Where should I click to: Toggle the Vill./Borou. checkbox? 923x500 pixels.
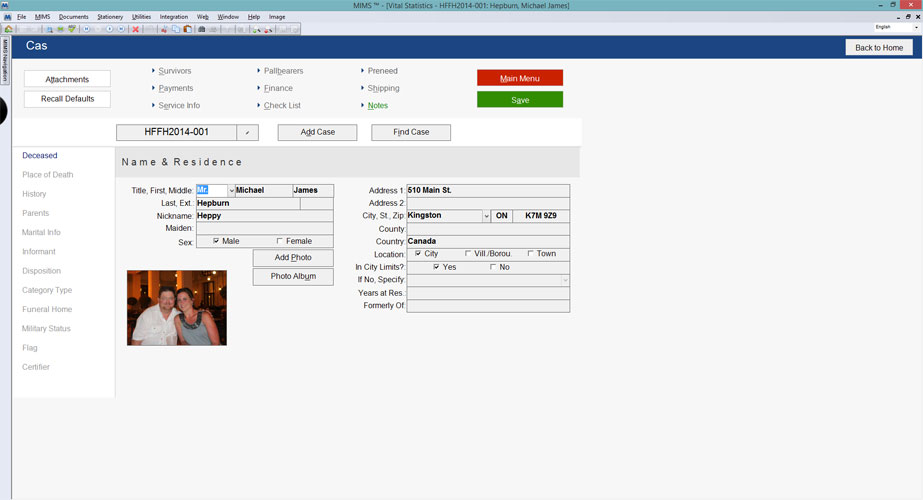pos(468,254)
